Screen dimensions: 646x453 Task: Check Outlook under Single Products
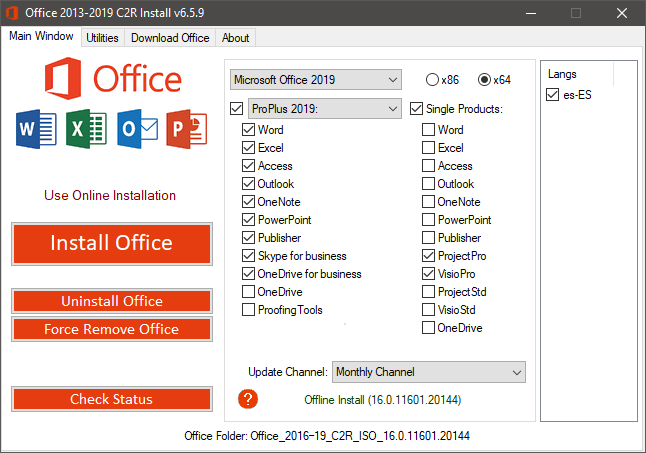click(x=428, y=184)
